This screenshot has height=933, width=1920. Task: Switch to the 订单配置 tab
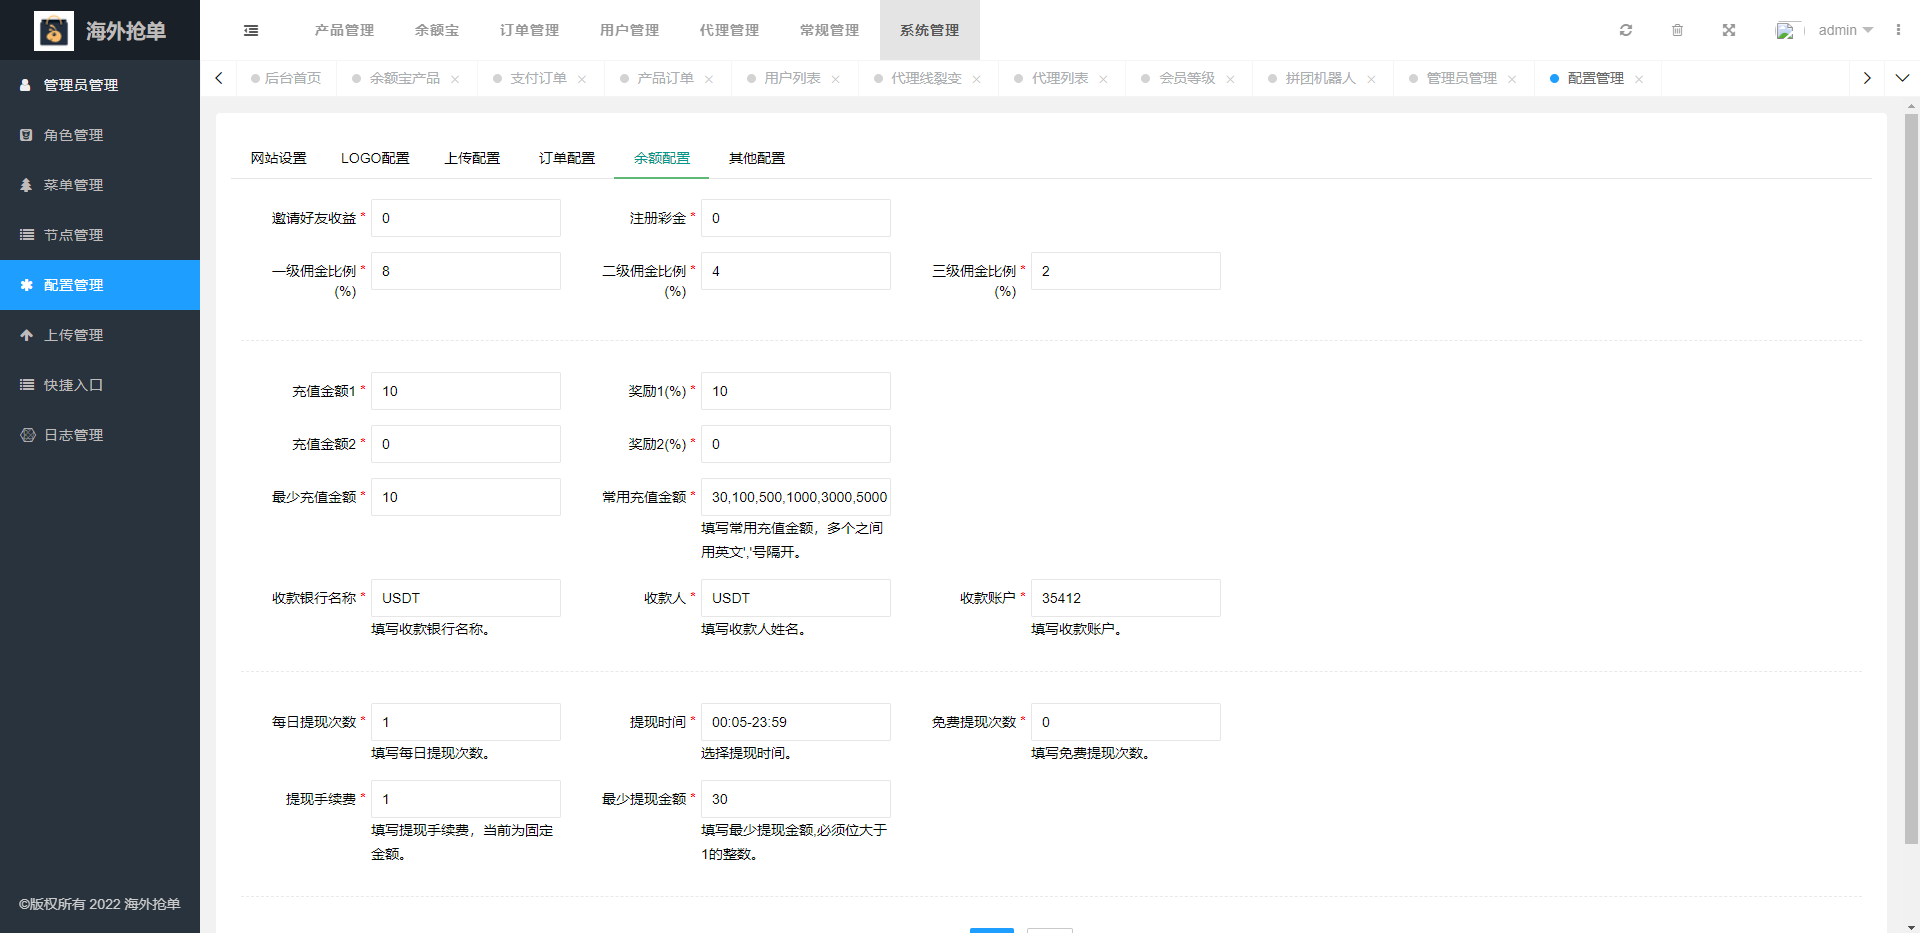[x=566, y=158]
